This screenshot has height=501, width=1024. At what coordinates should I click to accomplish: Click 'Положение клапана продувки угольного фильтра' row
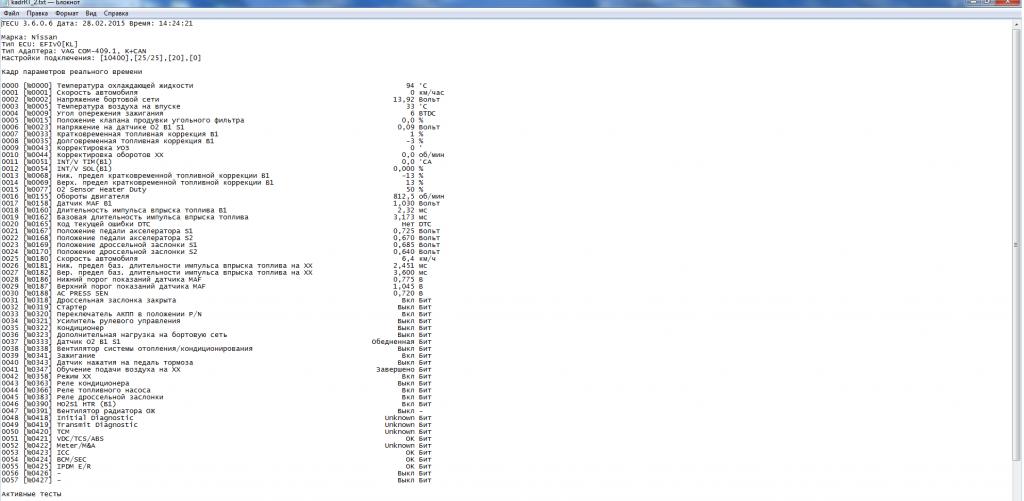[x=223, y=120]
